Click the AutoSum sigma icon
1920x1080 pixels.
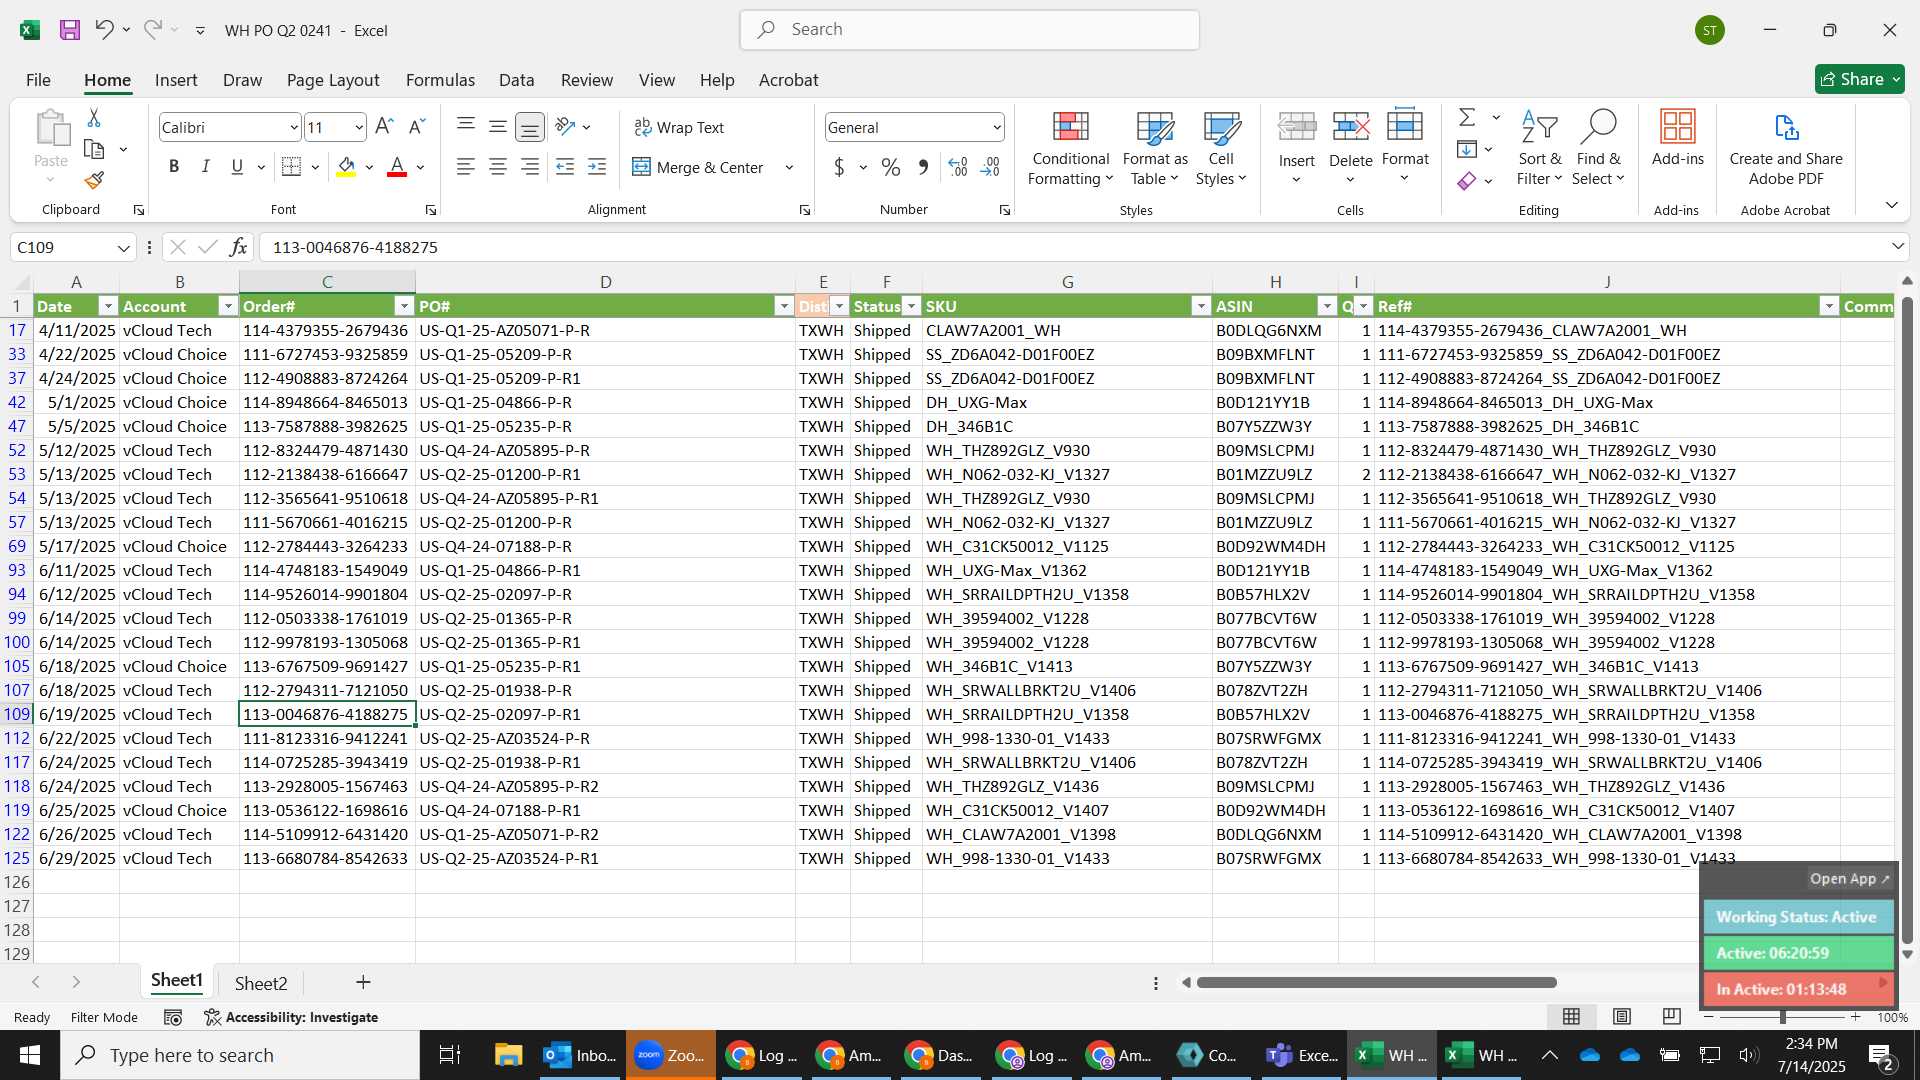click(x=1467, y=118)
